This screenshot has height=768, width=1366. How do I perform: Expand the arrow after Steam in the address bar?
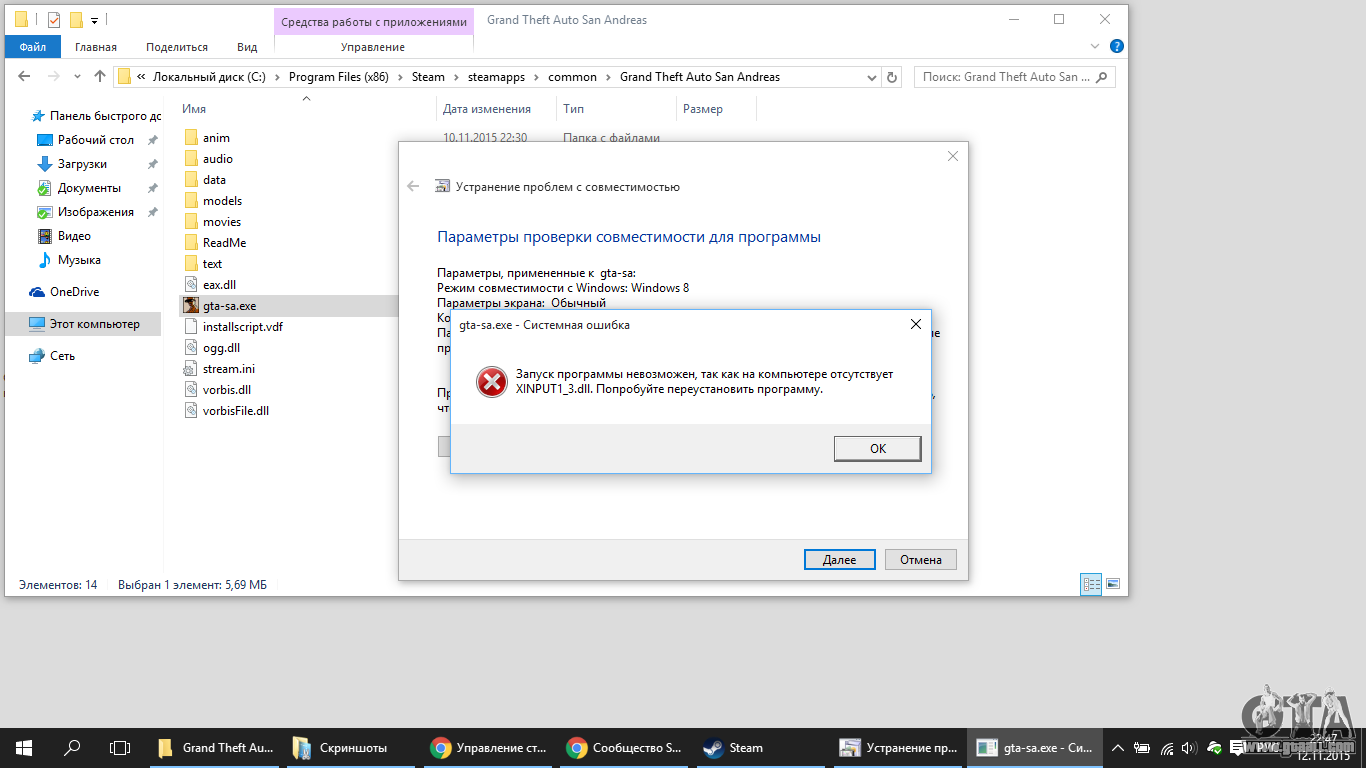456,77
